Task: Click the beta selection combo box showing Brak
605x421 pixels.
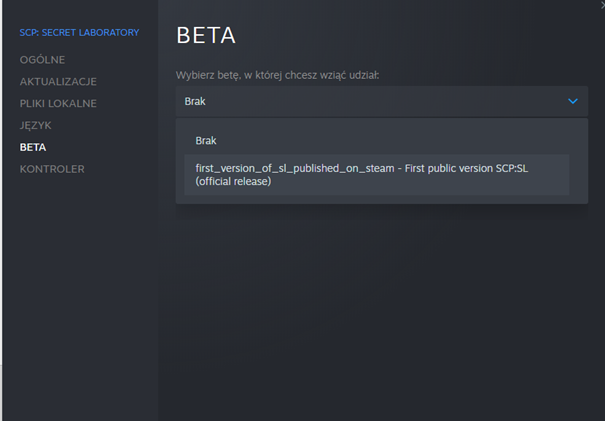Action: click(x=382, y=101)
